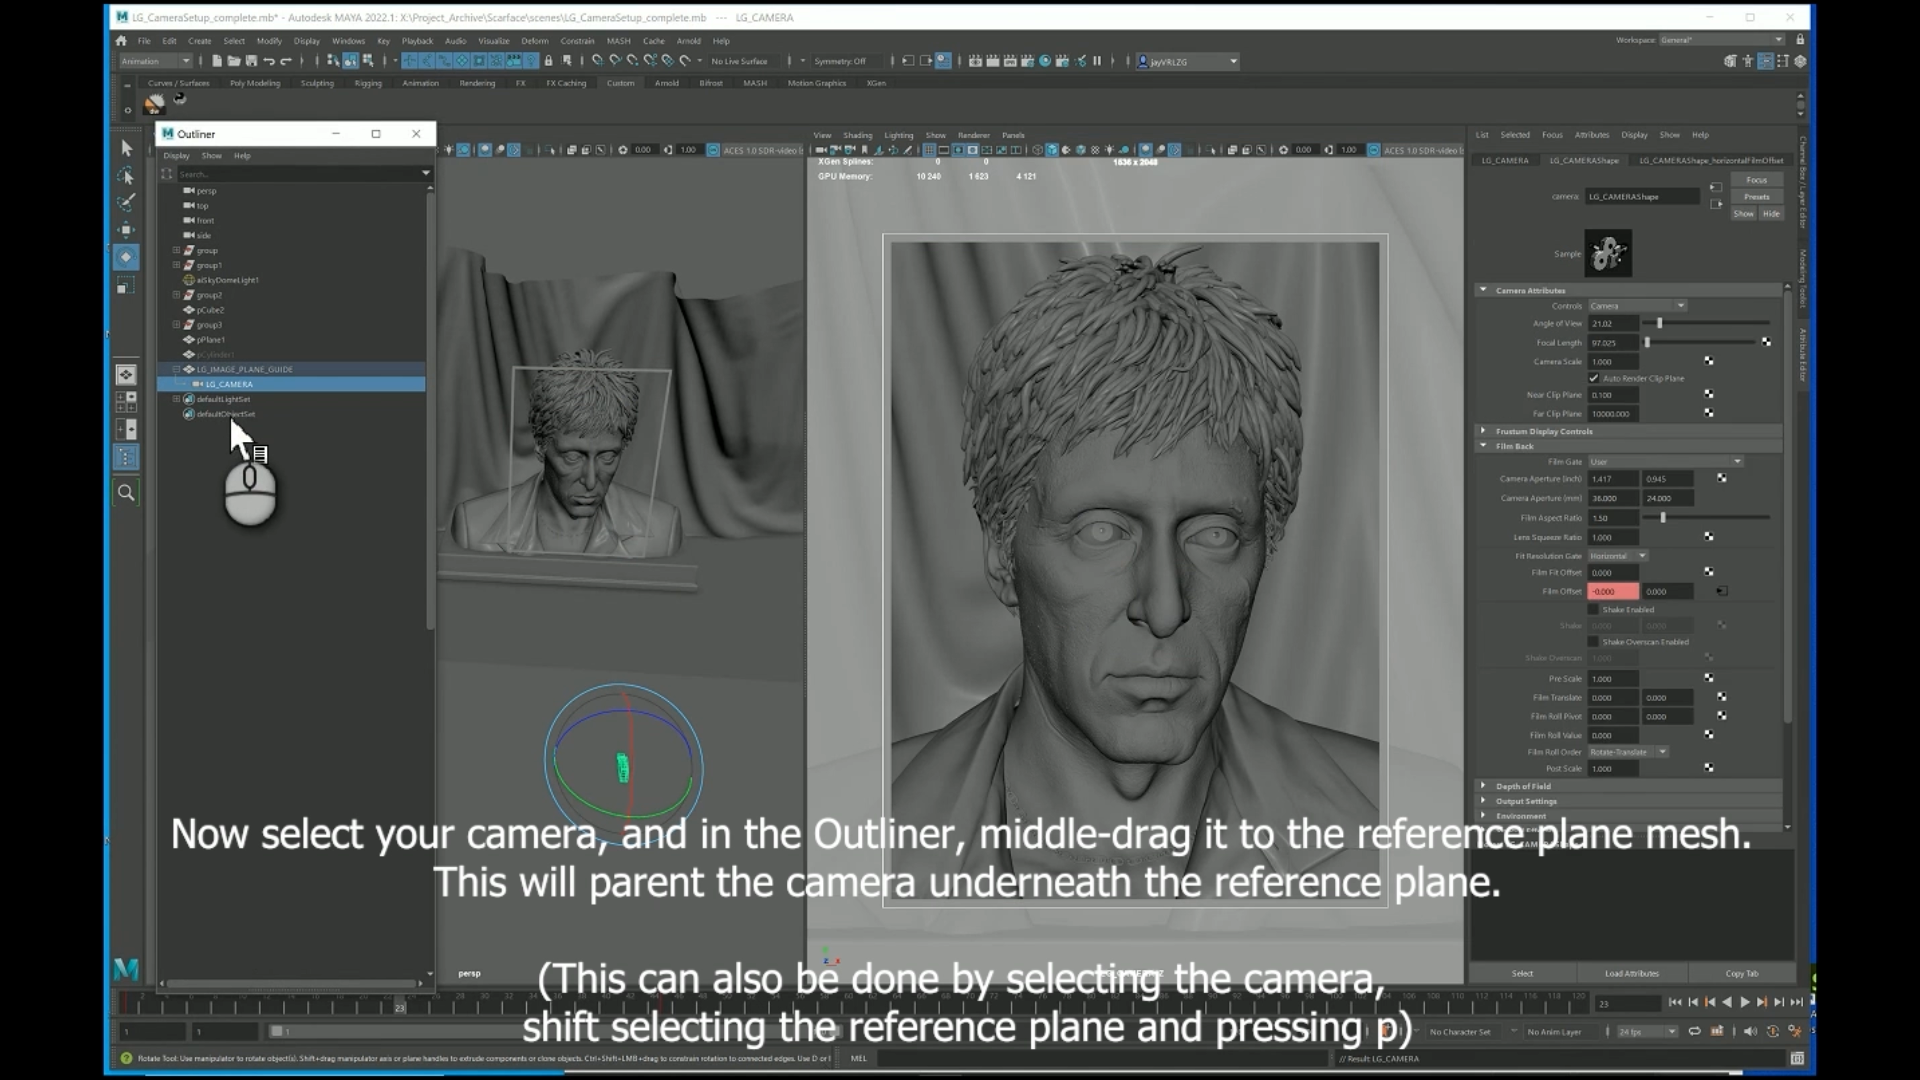Choose the Select arrow tool
The image size is (1920, 1080).
coord(126,148)
